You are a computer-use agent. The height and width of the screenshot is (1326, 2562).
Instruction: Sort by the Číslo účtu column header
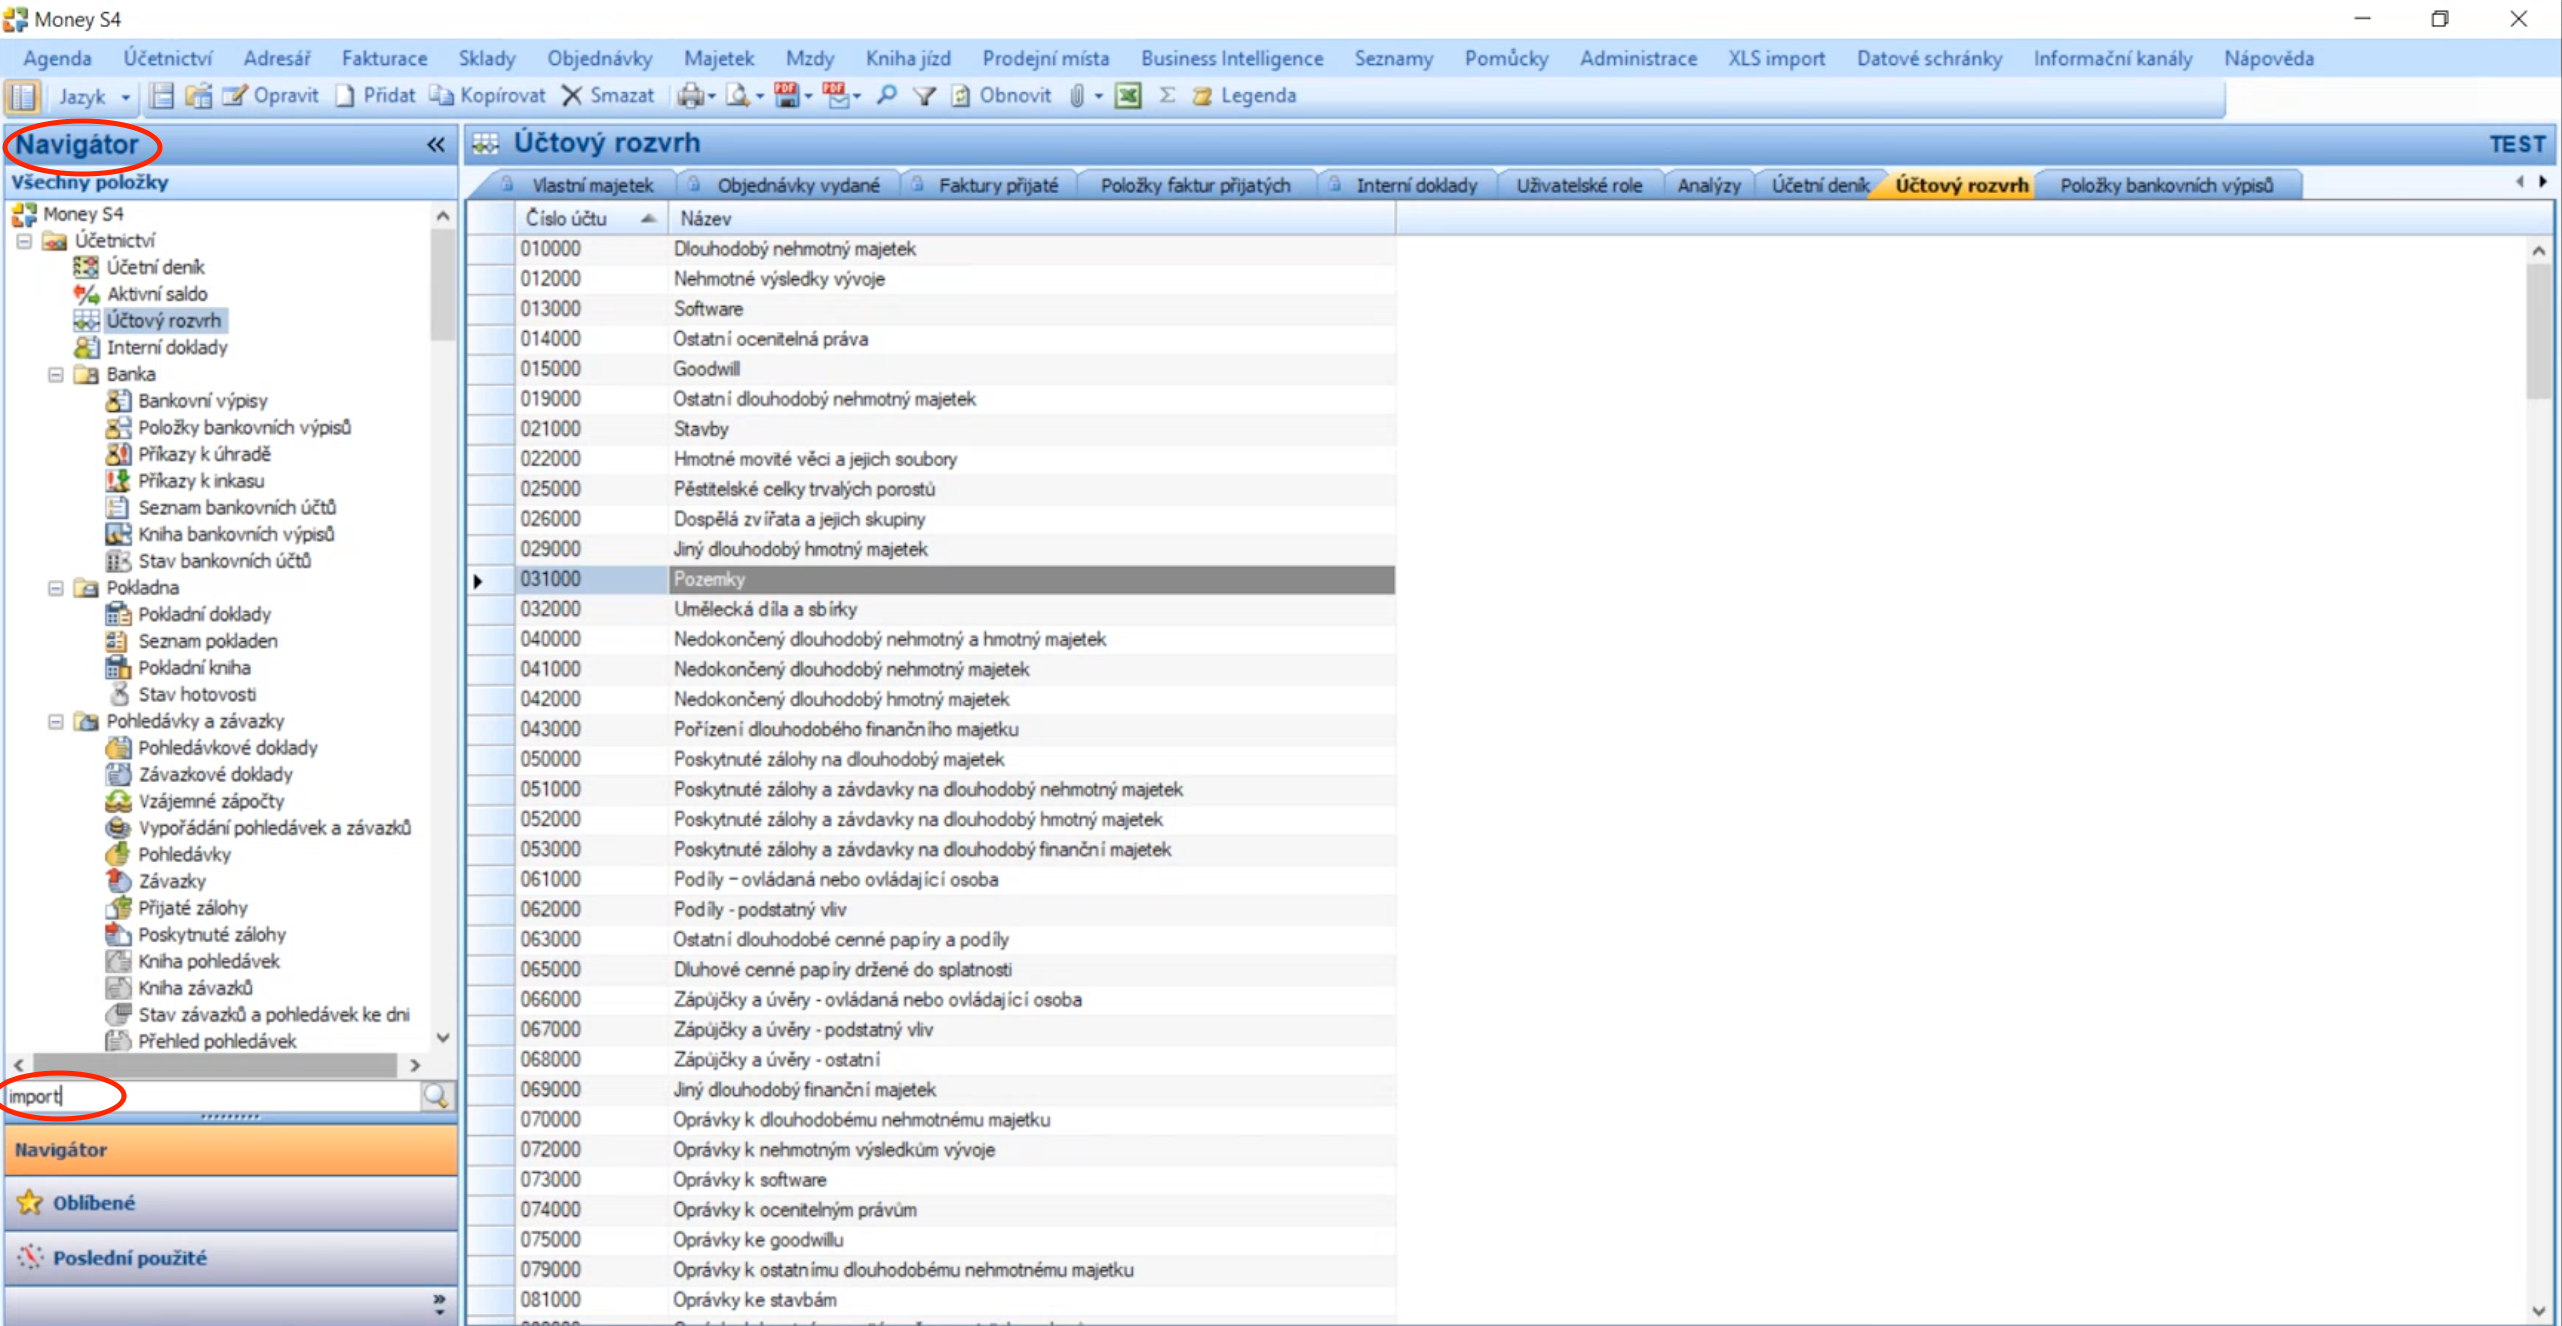(591, 218)
